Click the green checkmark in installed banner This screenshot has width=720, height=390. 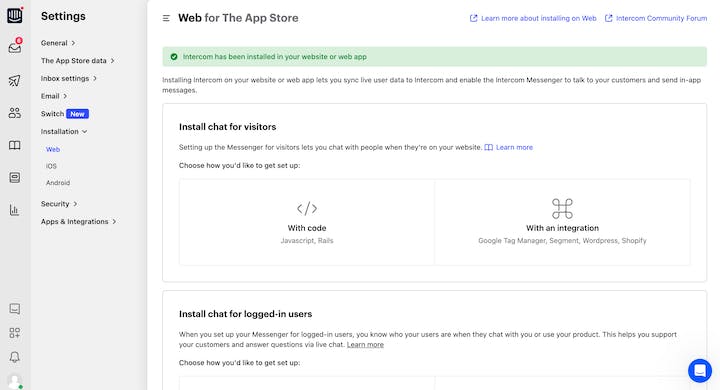(174, 57)
